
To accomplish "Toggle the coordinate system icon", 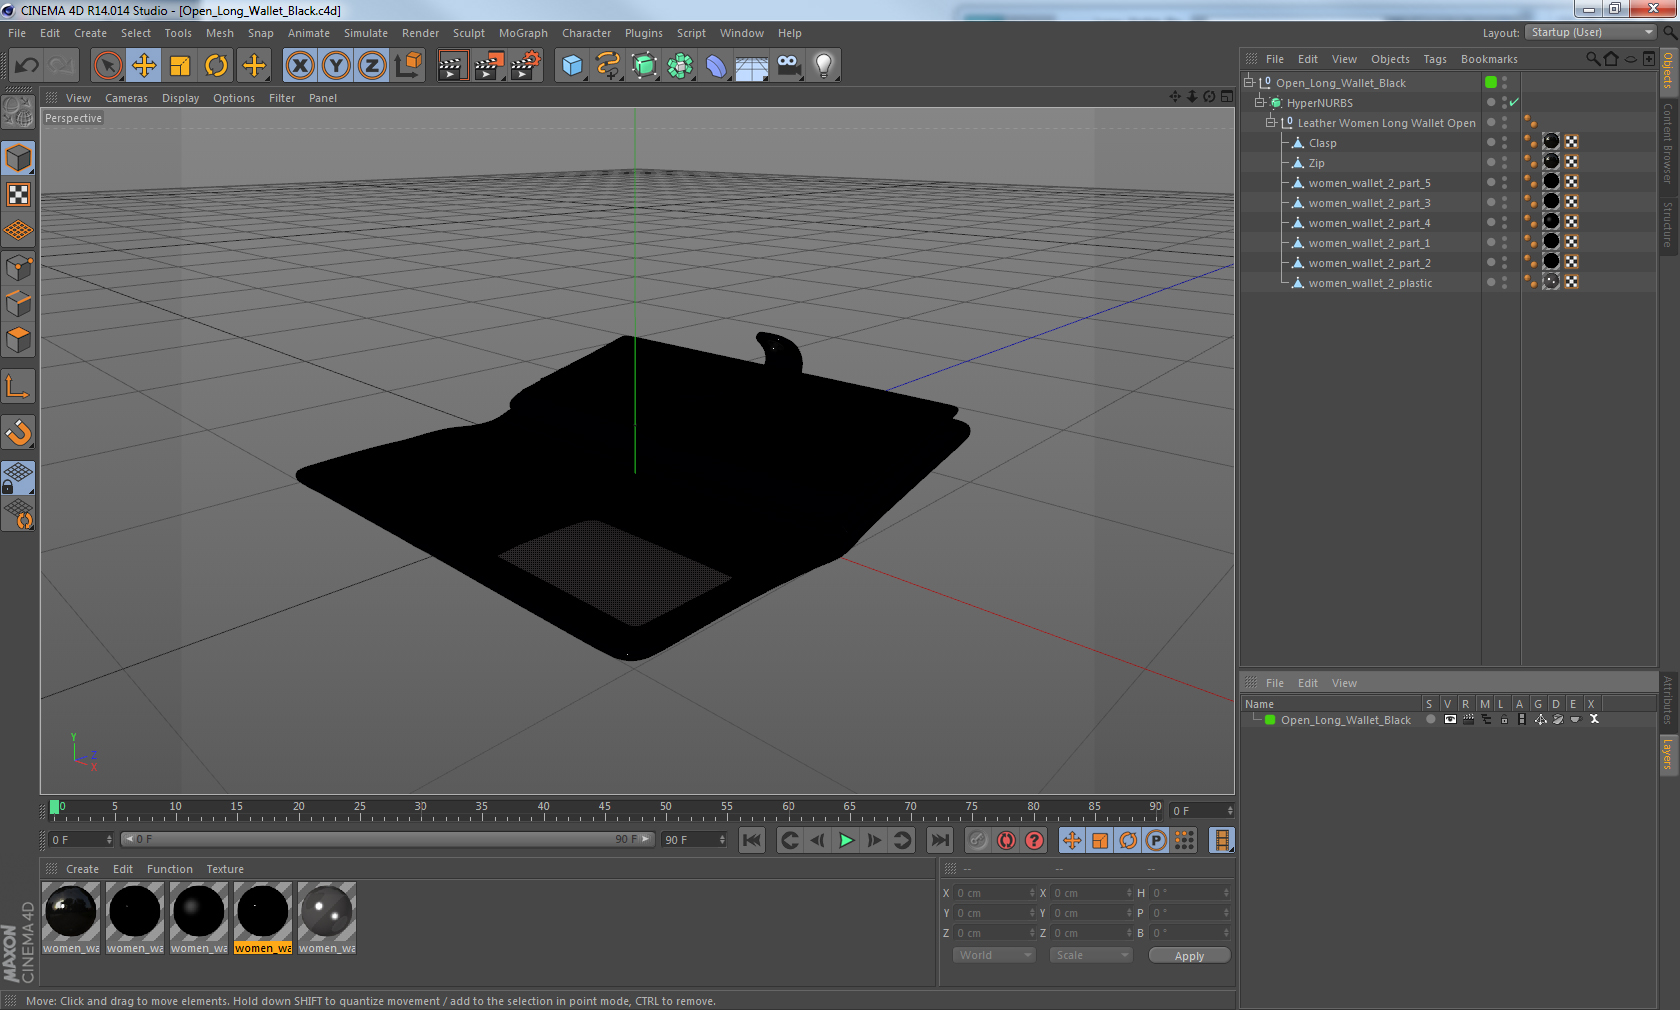I will pos(408,66).
